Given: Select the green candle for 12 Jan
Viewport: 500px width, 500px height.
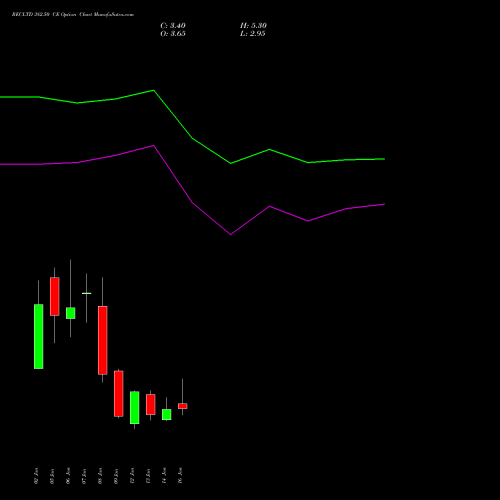Looking at the screenshot, I should tap(135, 408).
